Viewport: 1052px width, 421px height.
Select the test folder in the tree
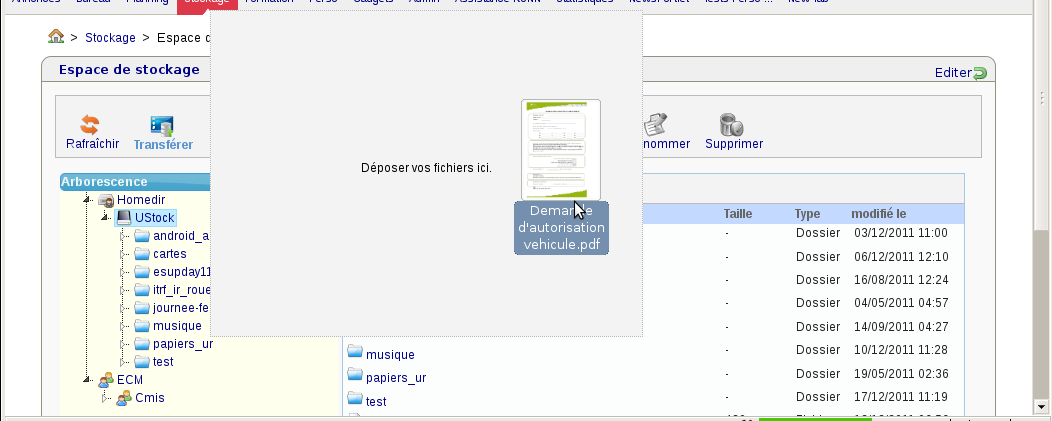click(163, 362)
